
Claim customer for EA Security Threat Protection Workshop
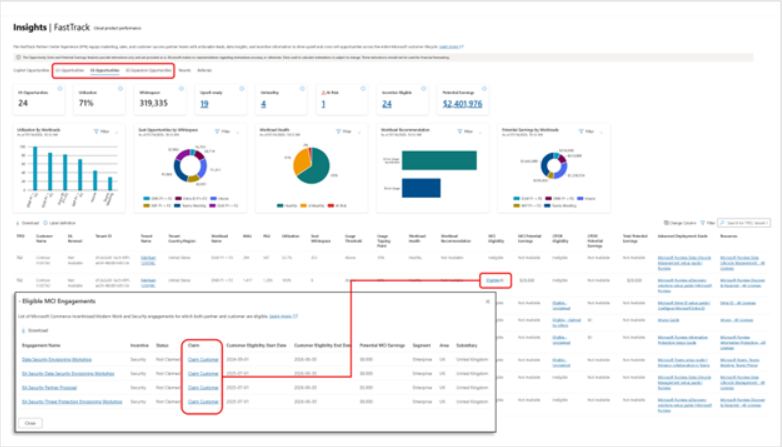click(203, 401)
